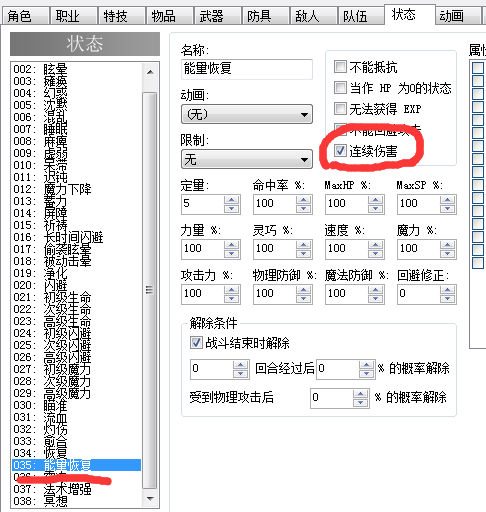Open the 限制 dropdown showing 无

pos(247,159)
